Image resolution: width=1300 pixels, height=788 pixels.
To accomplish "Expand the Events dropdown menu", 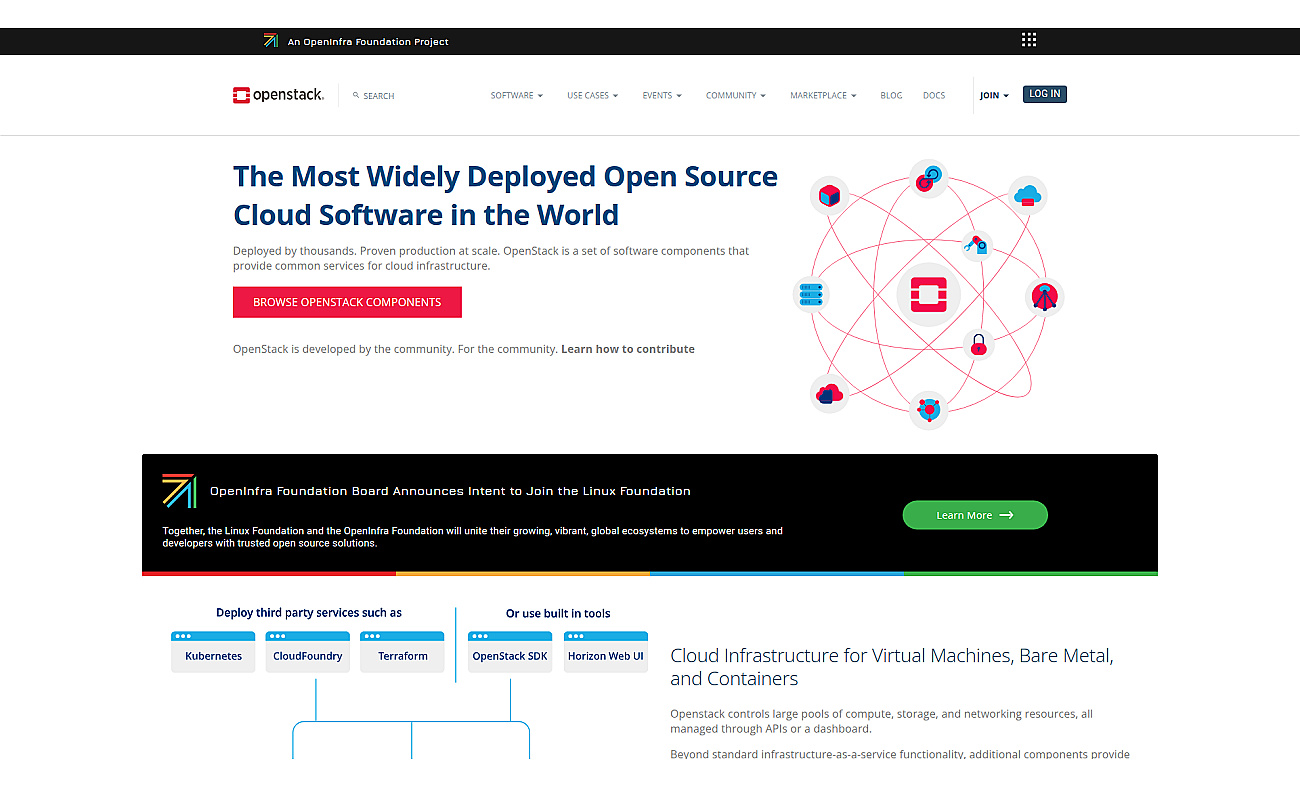I will pos(662,96).
